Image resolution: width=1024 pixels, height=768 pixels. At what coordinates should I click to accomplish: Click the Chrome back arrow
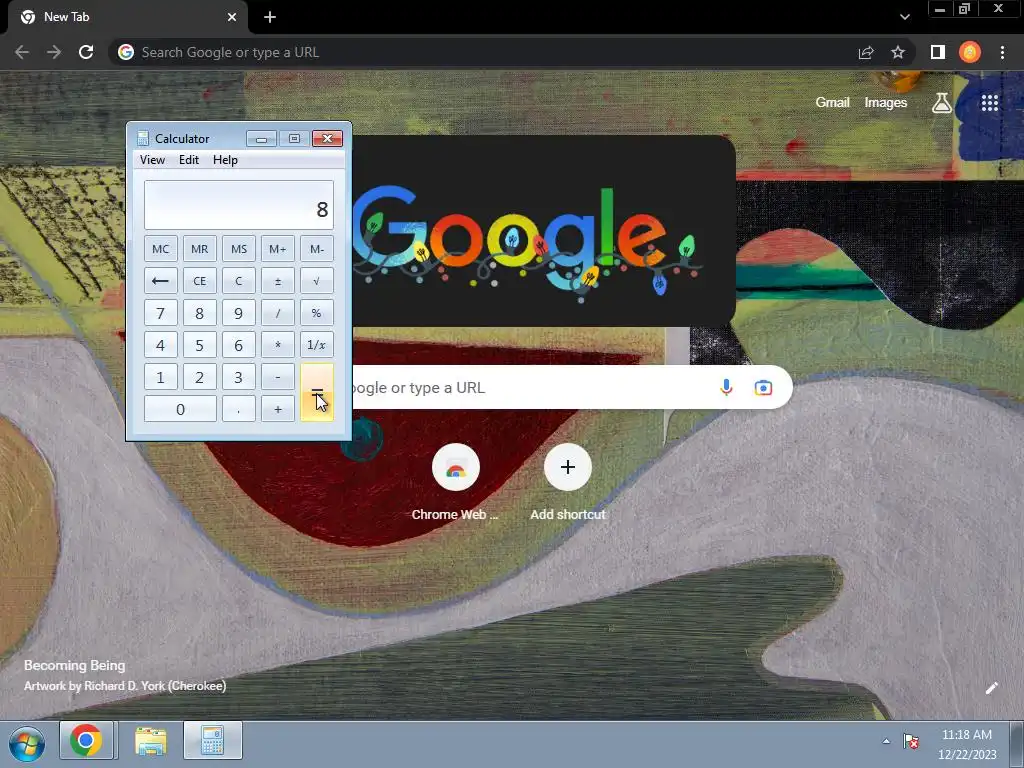[x=22, y=52]
